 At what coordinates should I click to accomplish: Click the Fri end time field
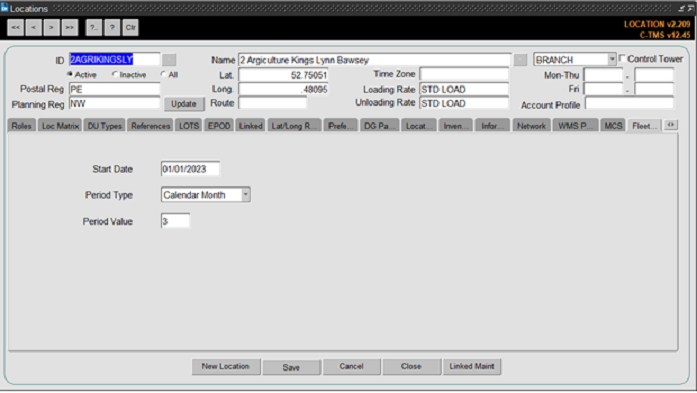(654, 89)
